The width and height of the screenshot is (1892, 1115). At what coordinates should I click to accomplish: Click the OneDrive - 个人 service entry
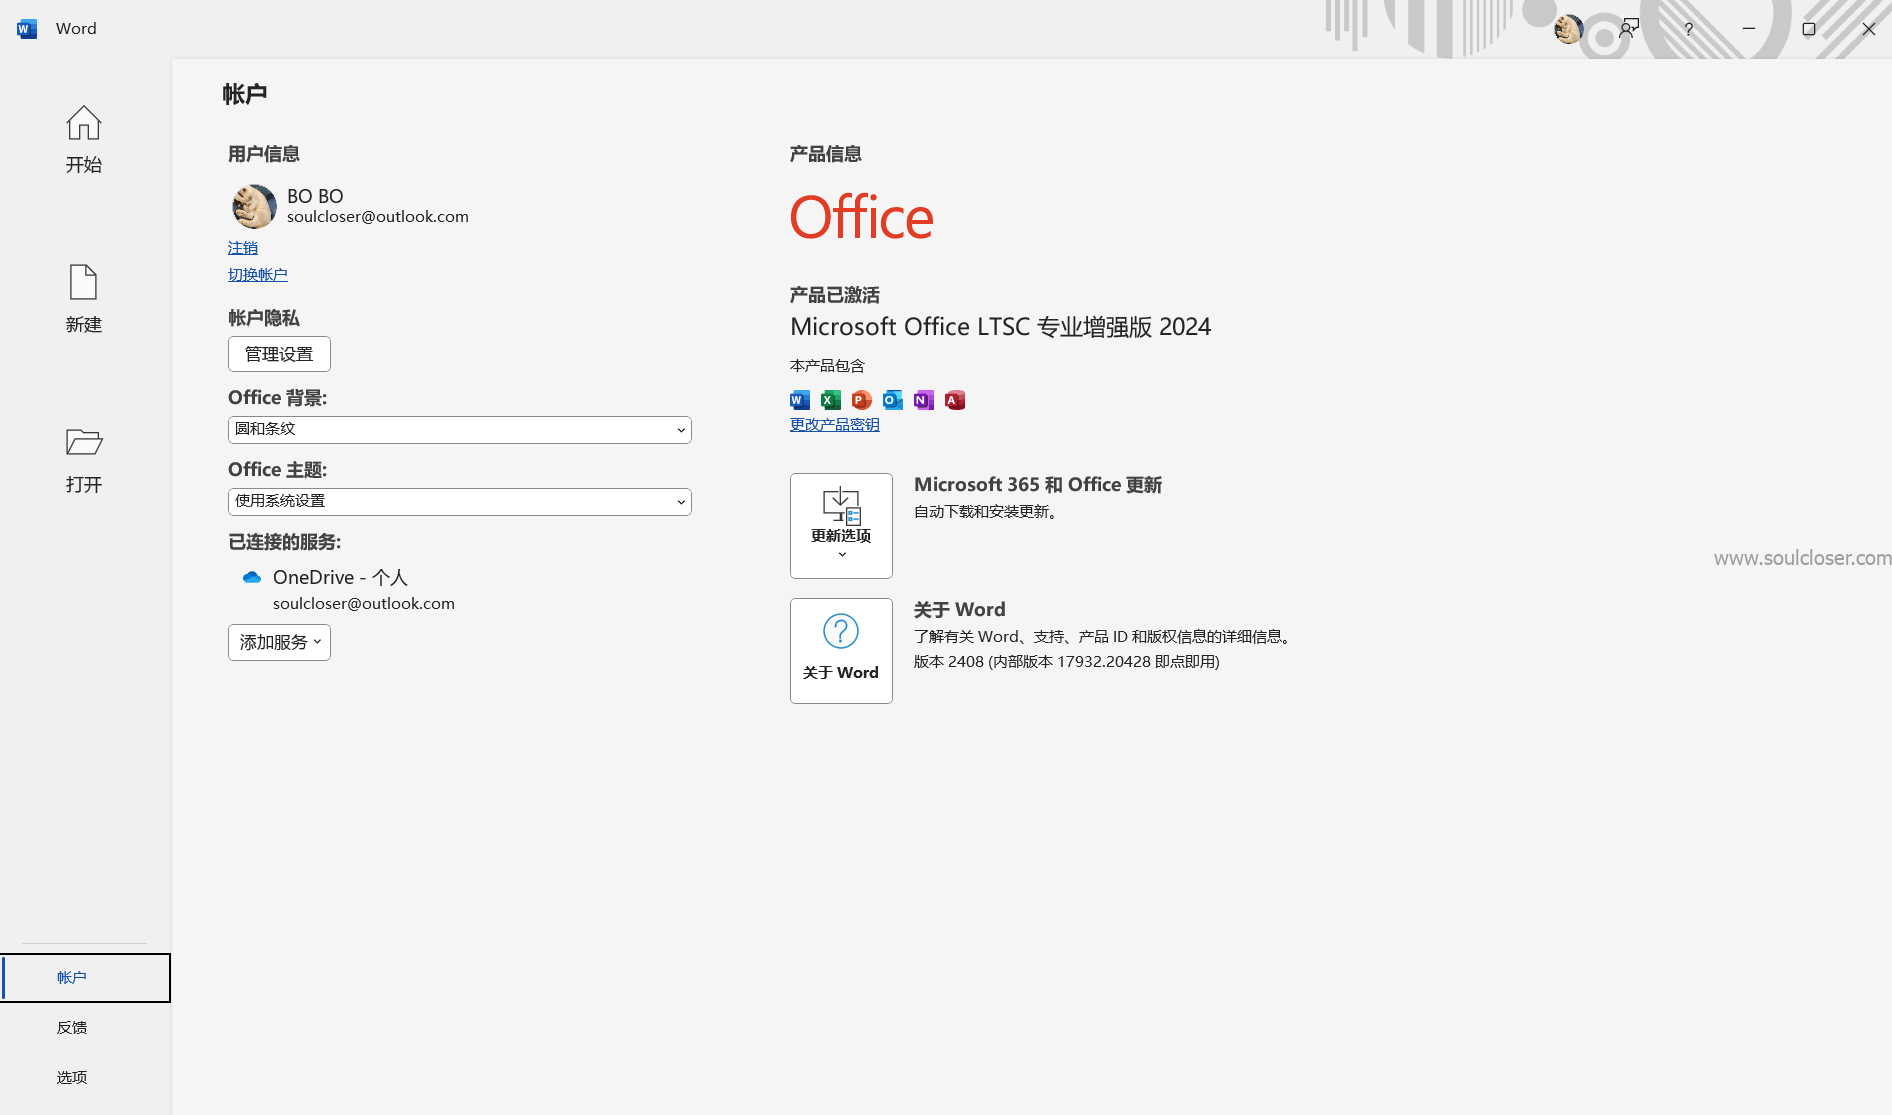340,577
